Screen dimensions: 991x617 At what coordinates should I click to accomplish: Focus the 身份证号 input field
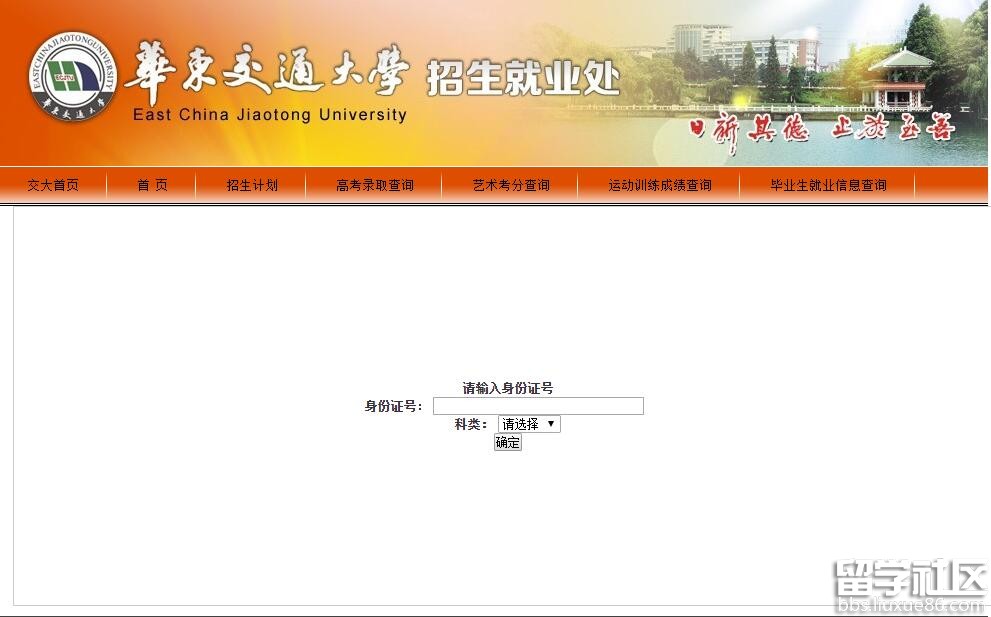pyautogui.click(x=538, y=406)
